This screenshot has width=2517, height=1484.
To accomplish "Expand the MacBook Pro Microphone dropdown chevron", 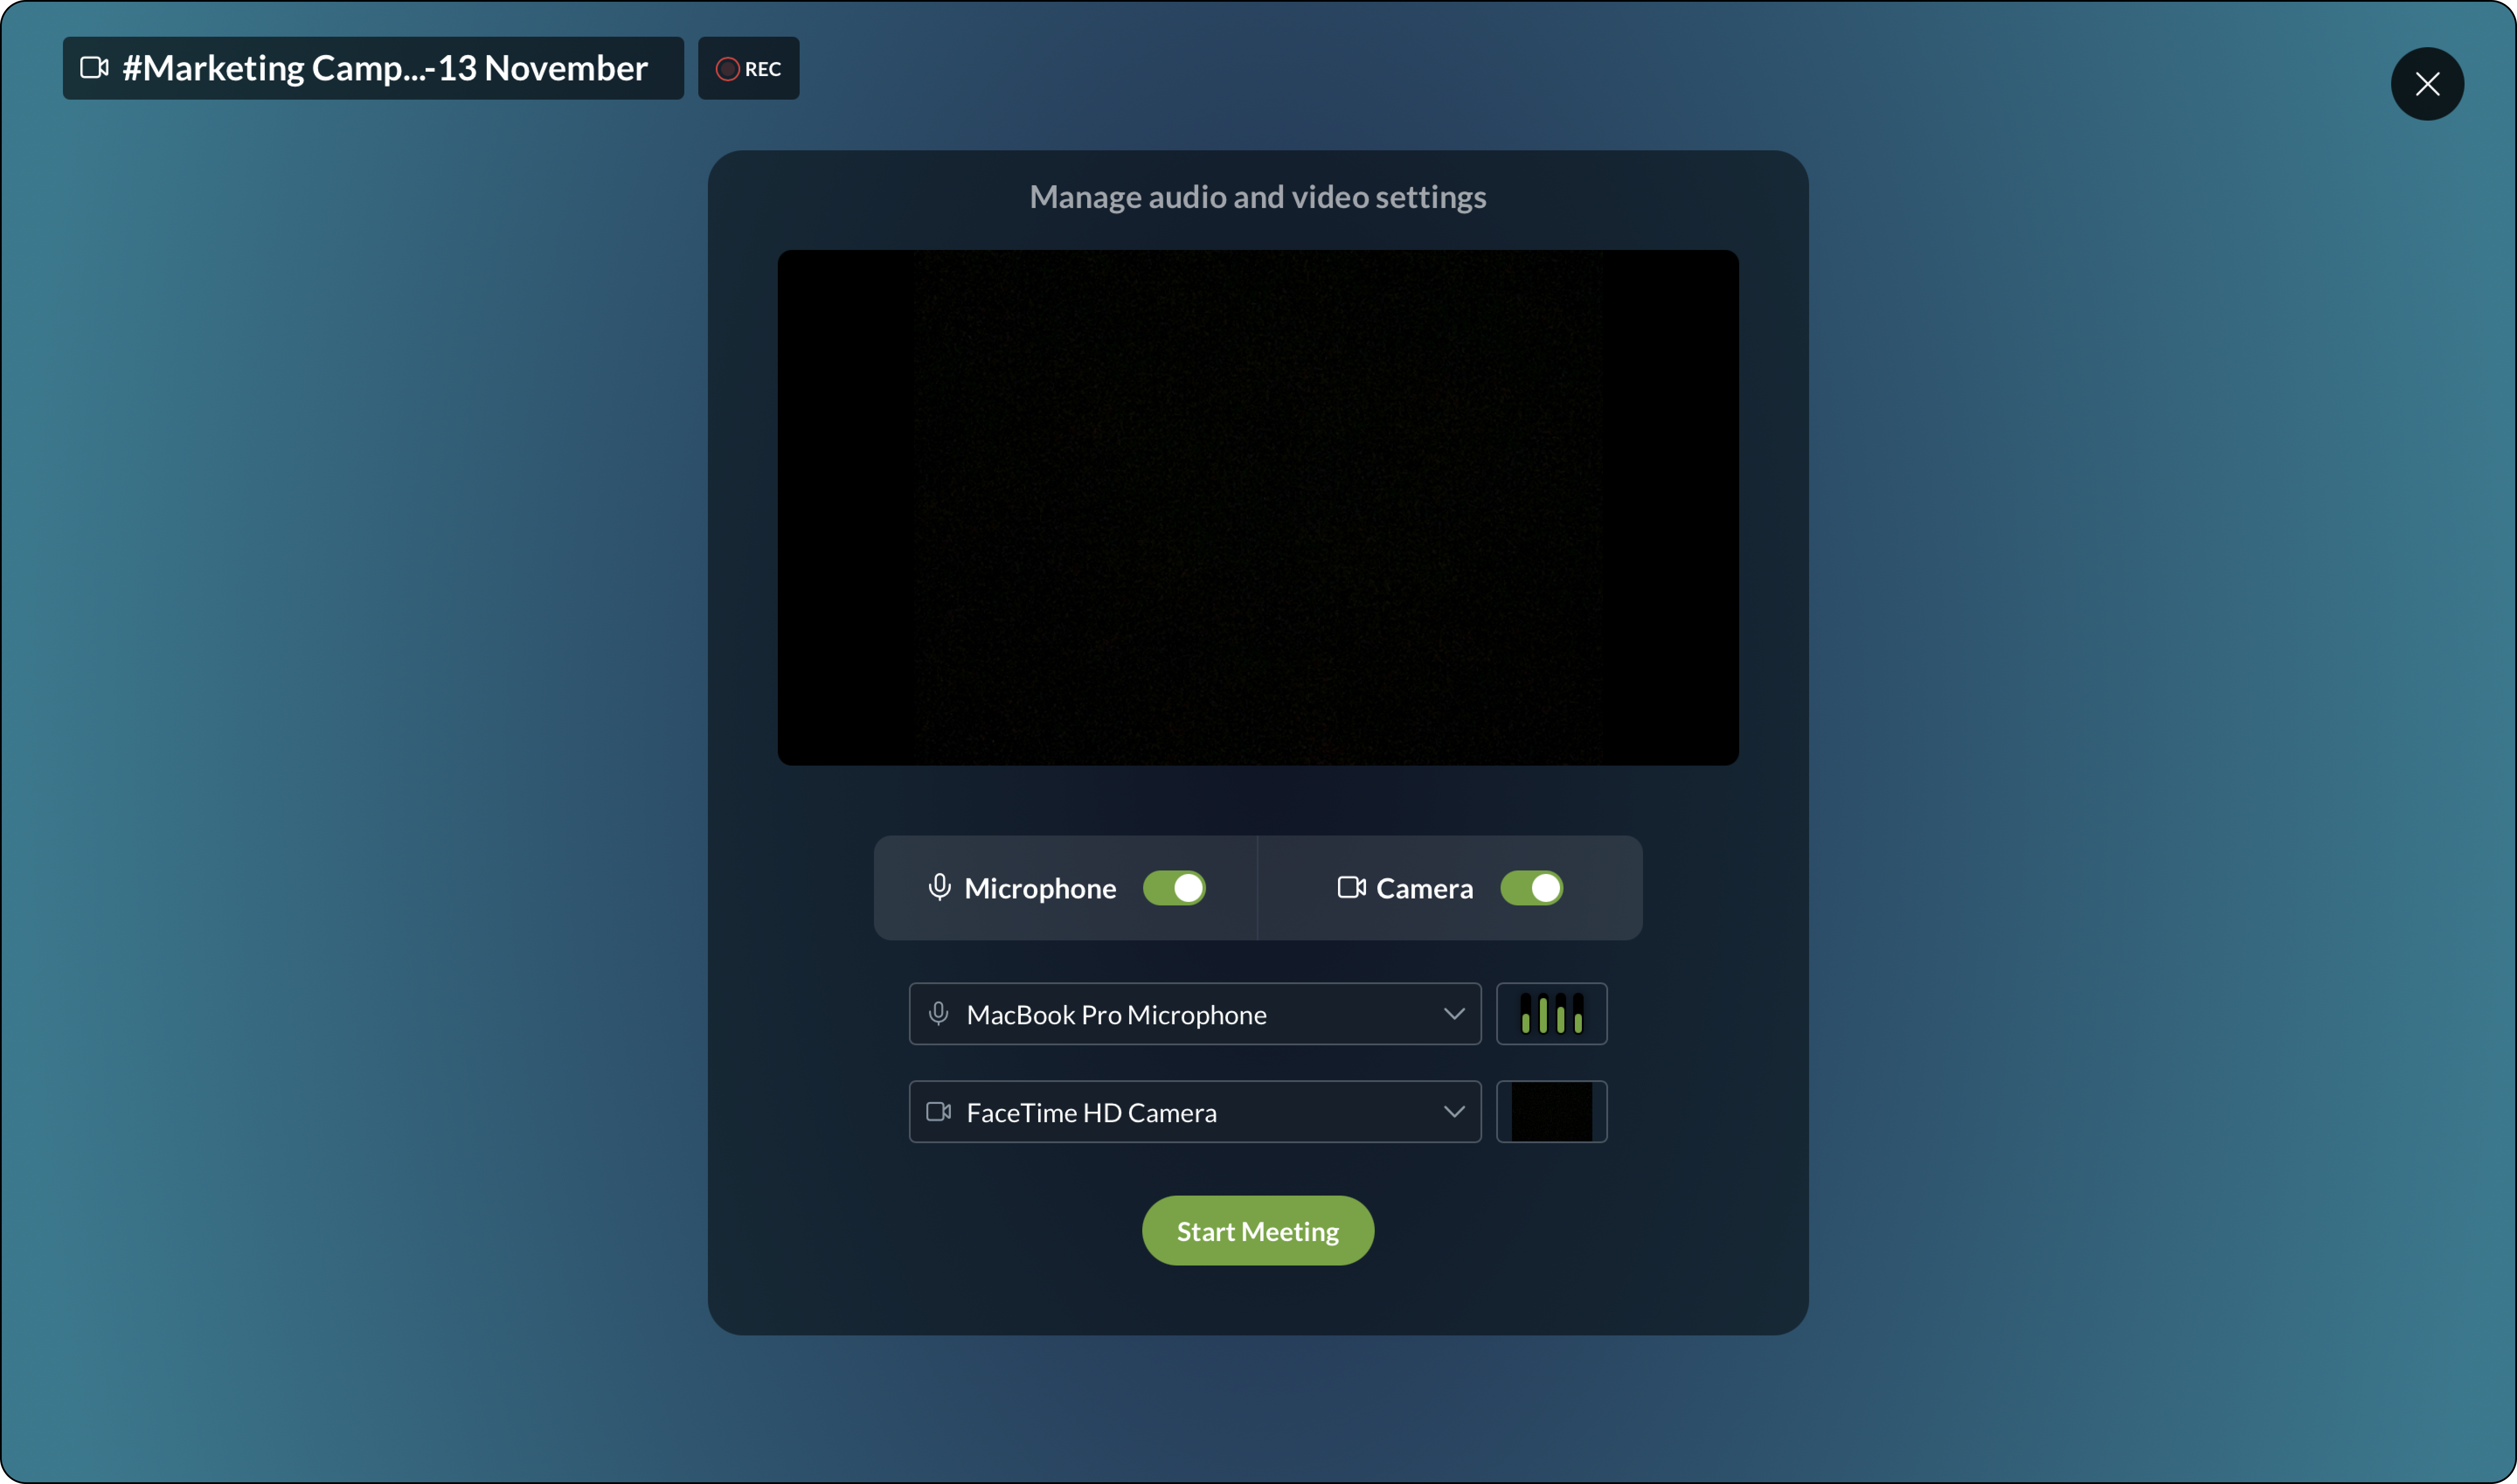I will [1454, 1014].
